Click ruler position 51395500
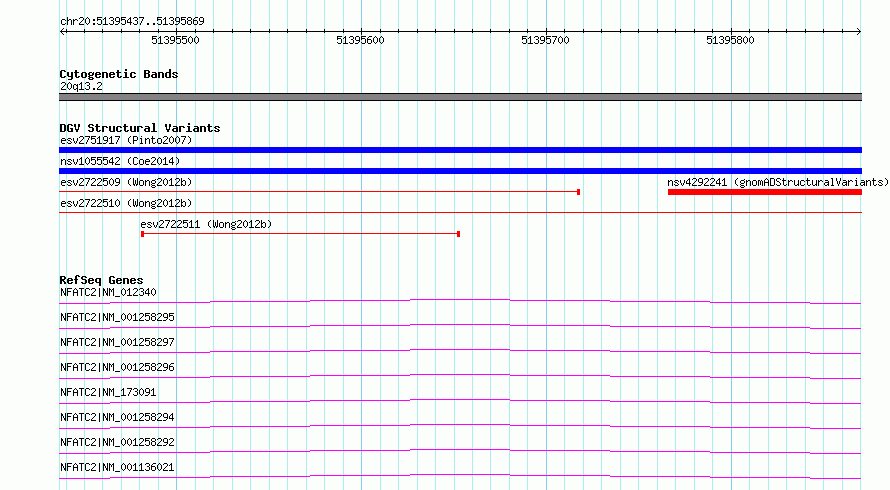This screenshot has height=490, width=890. point(175,40)
